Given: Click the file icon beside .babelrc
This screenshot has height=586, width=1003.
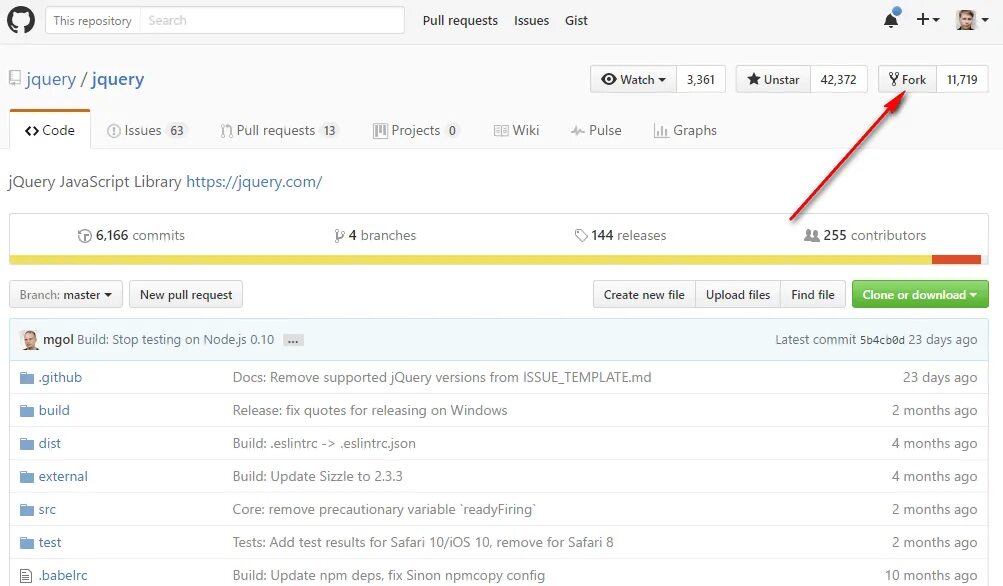Looking at the screenshot, I should coord(26,576).
